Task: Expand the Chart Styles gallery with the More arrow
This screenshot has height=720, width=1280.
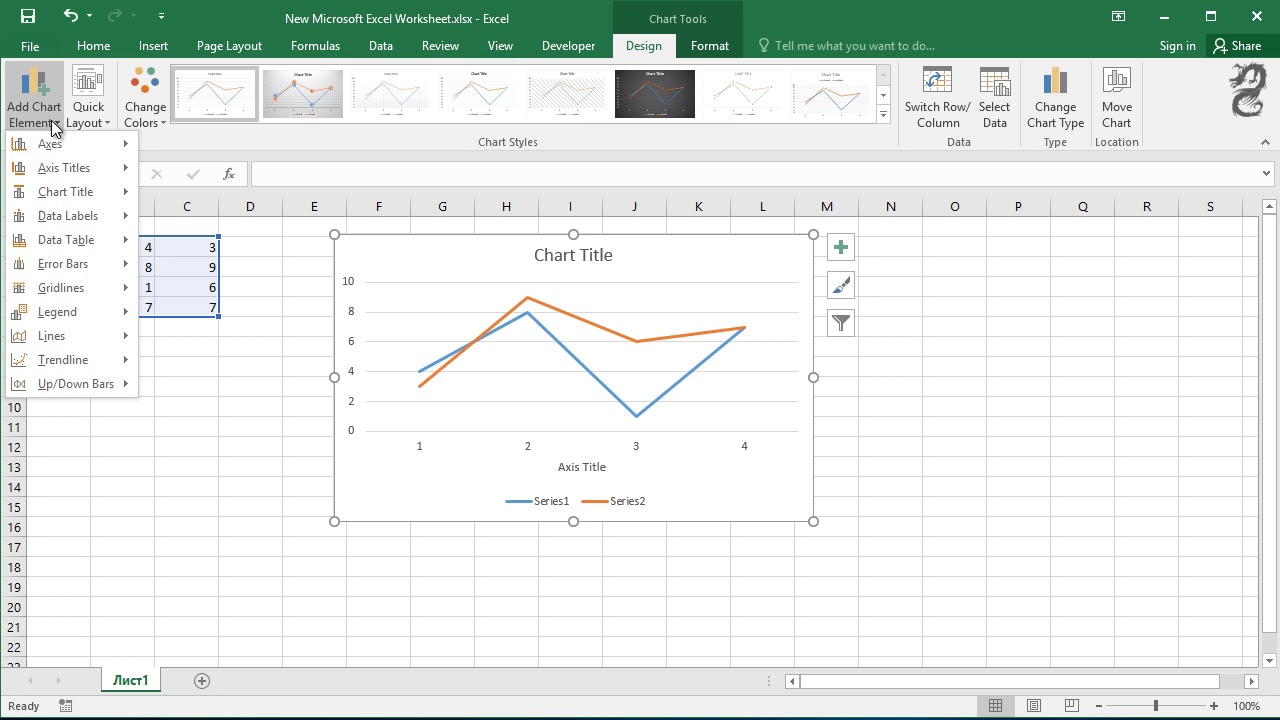Action: [x=883, y=115]
